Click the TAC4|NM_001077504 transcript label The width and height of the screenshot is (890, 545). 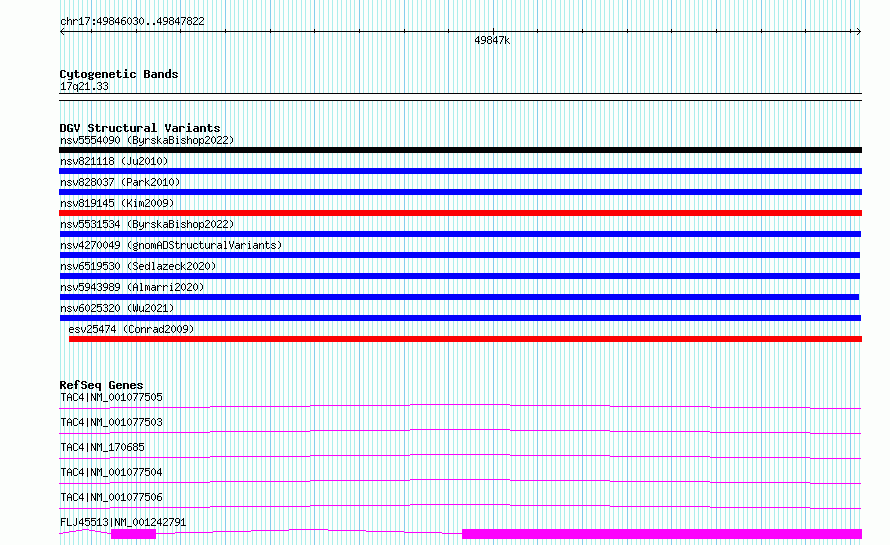[x=111, y=472]
